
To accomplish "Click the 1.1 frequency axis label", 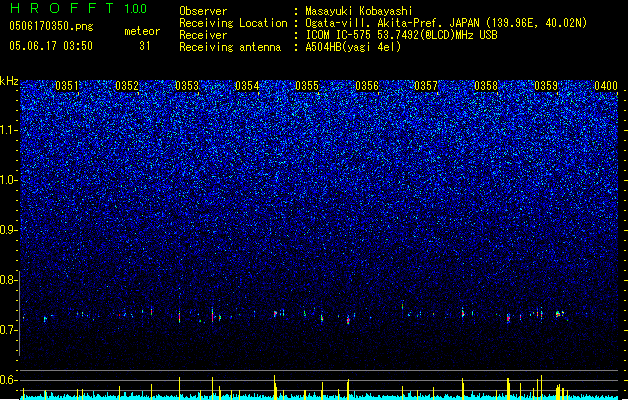I will [x=9, y=130].
